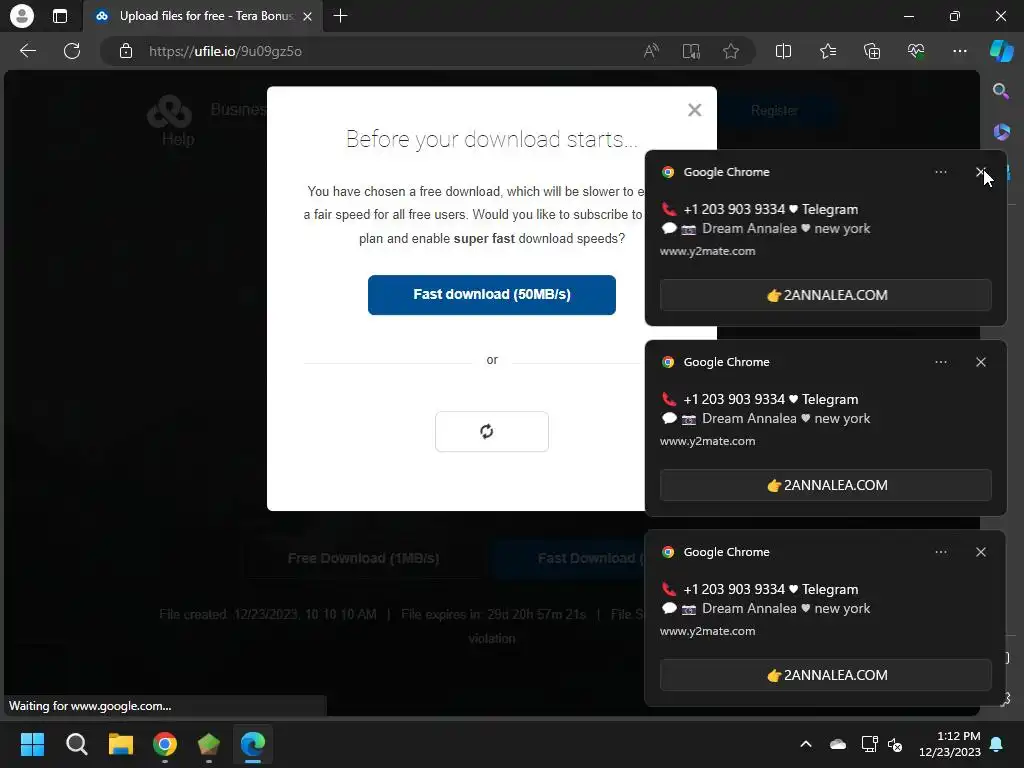This screenshot has height=768, width=1024.
Task: Dismiss the middle Google Chrome notification
Action: pos(980,362)
